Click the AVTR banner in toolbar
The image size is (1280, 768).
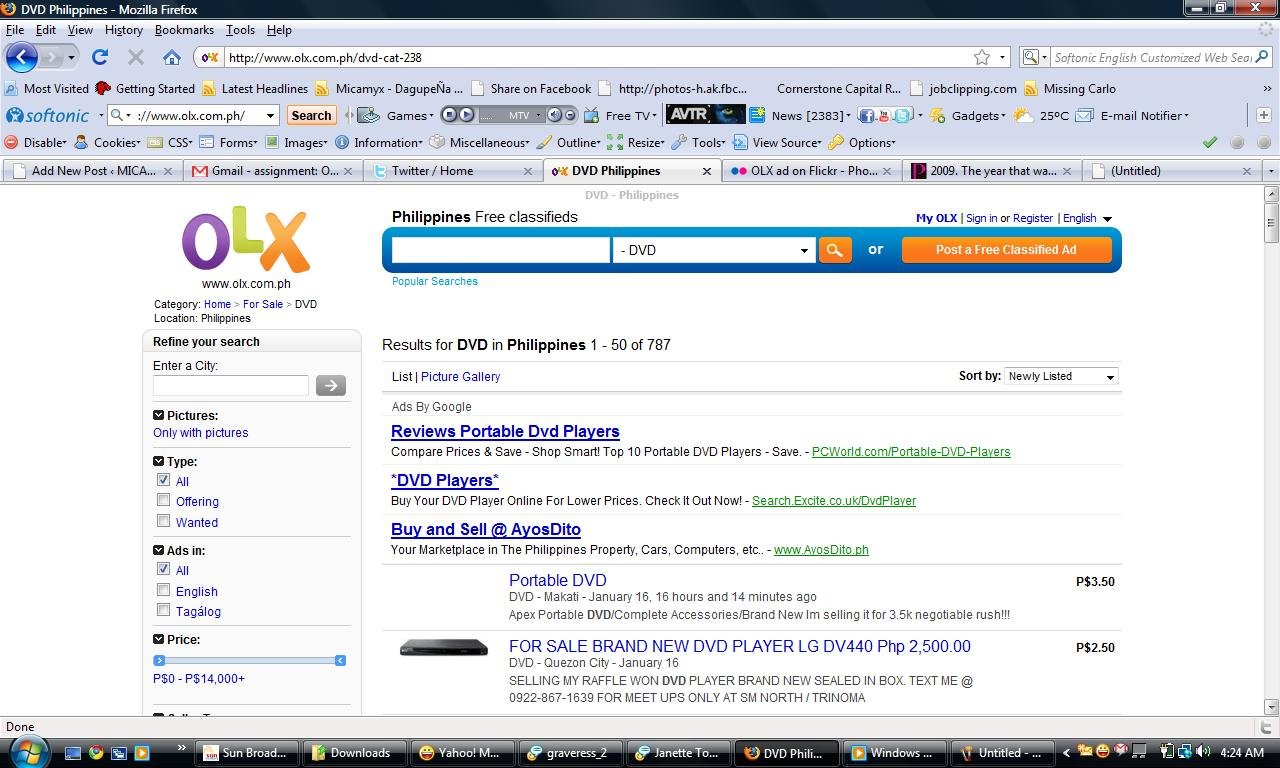[x=705, y=115]
